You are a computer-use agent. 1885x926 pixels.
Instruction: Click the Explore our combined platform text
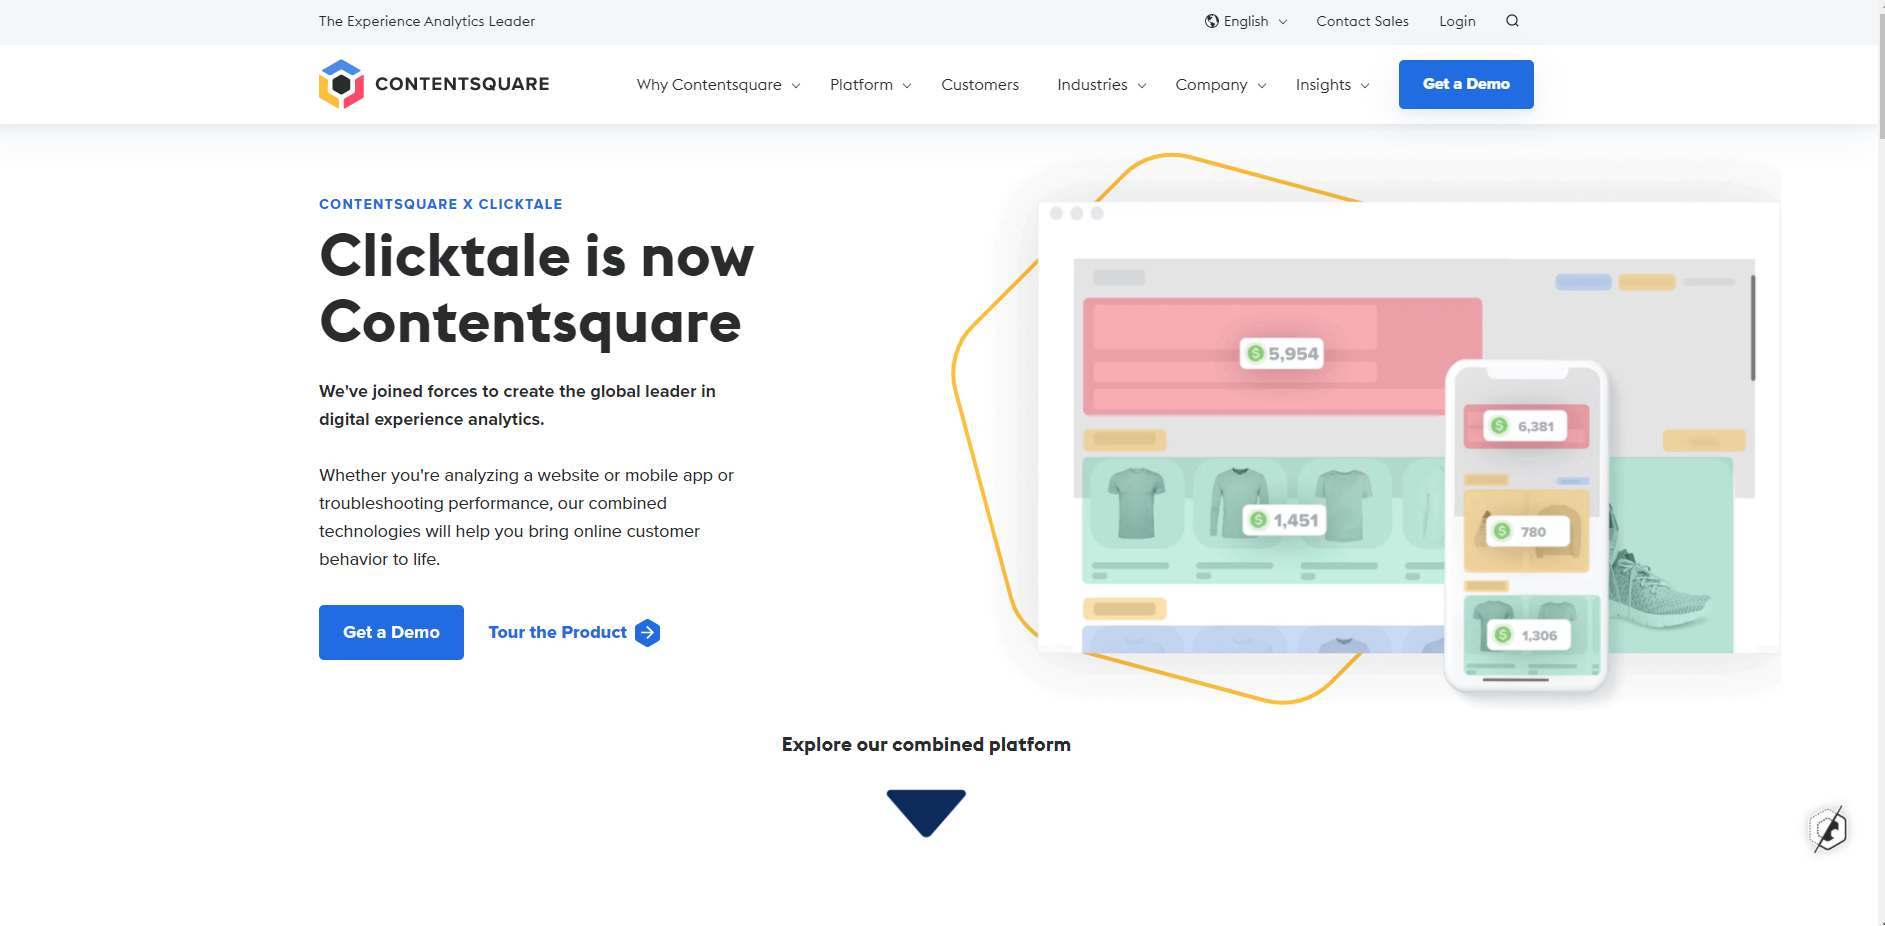[926, 745]
